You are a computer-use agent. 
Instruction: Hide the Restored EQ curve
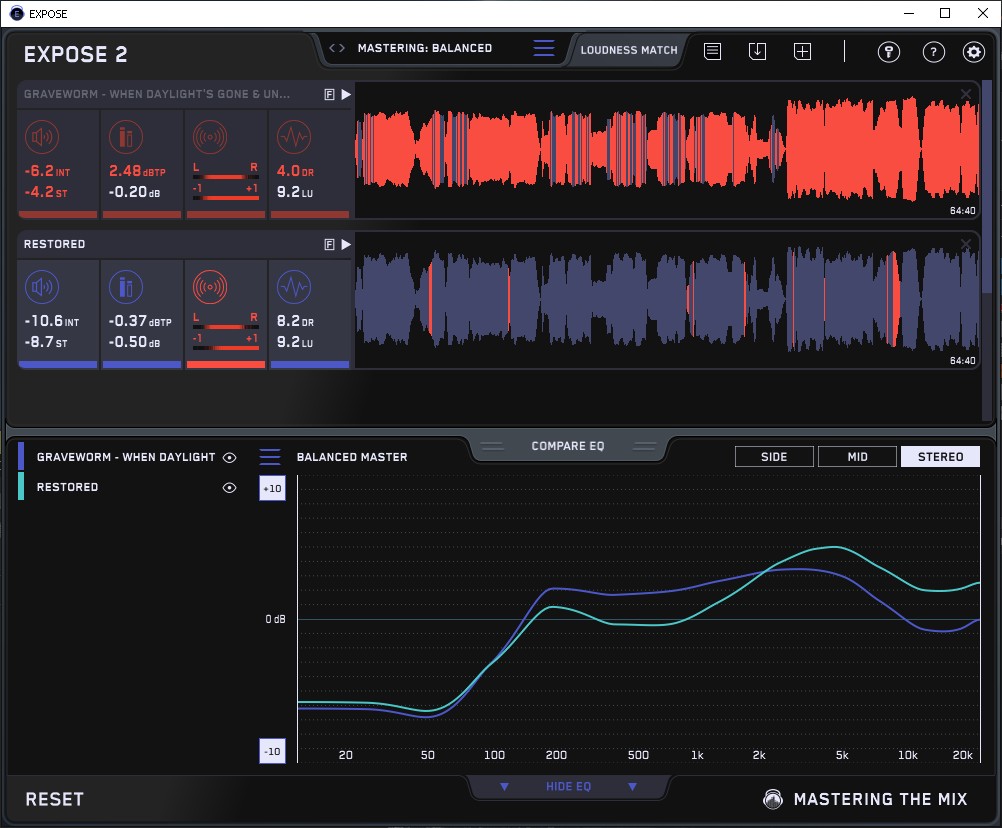230,487
